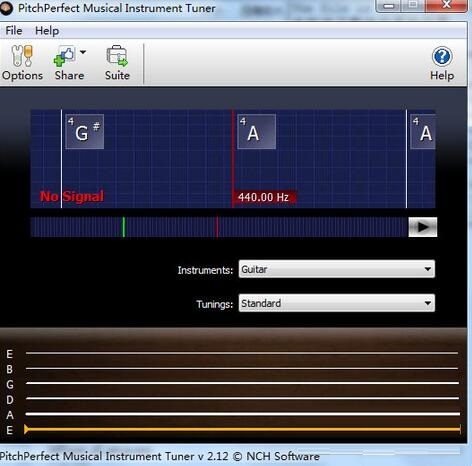Select the G string
This screenshot has width=472, height=466.
(x=242, y=383)
